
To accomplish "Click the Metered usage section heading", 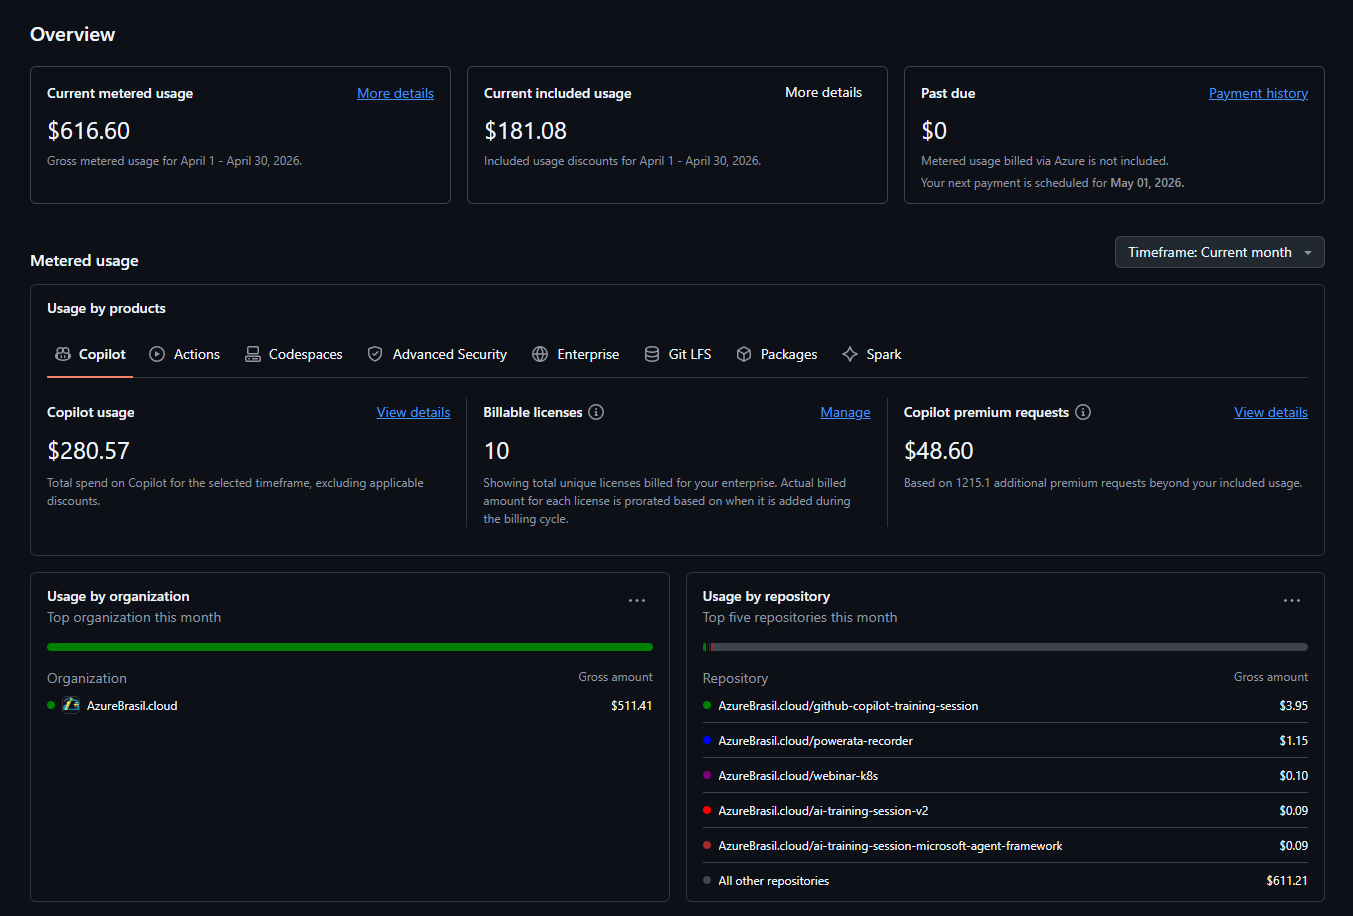I will tap(84, 261).
